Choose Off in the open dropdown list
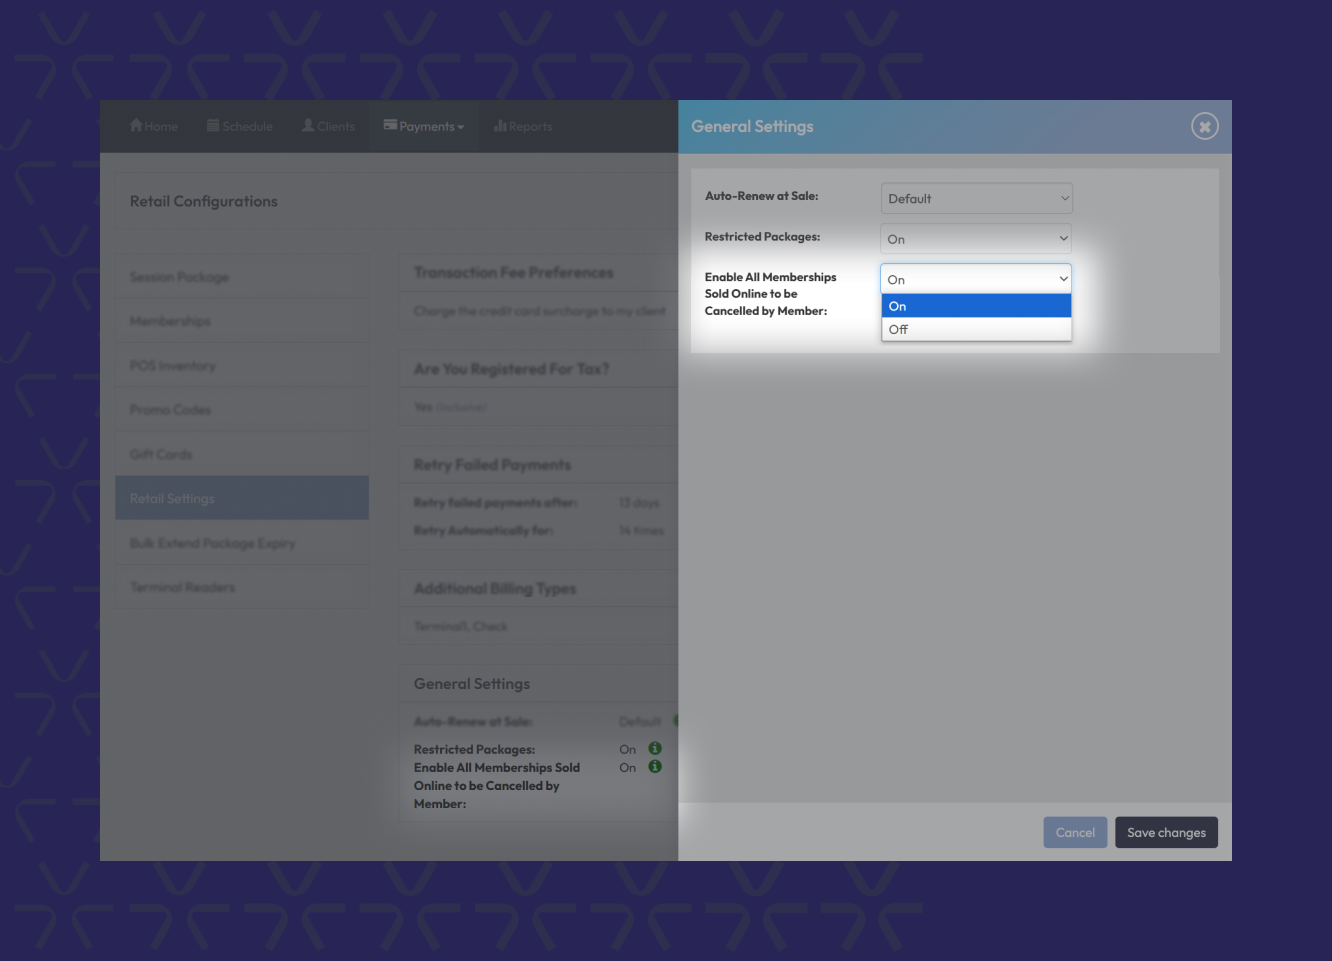The image size is (1332, 961). coord(976,330)
